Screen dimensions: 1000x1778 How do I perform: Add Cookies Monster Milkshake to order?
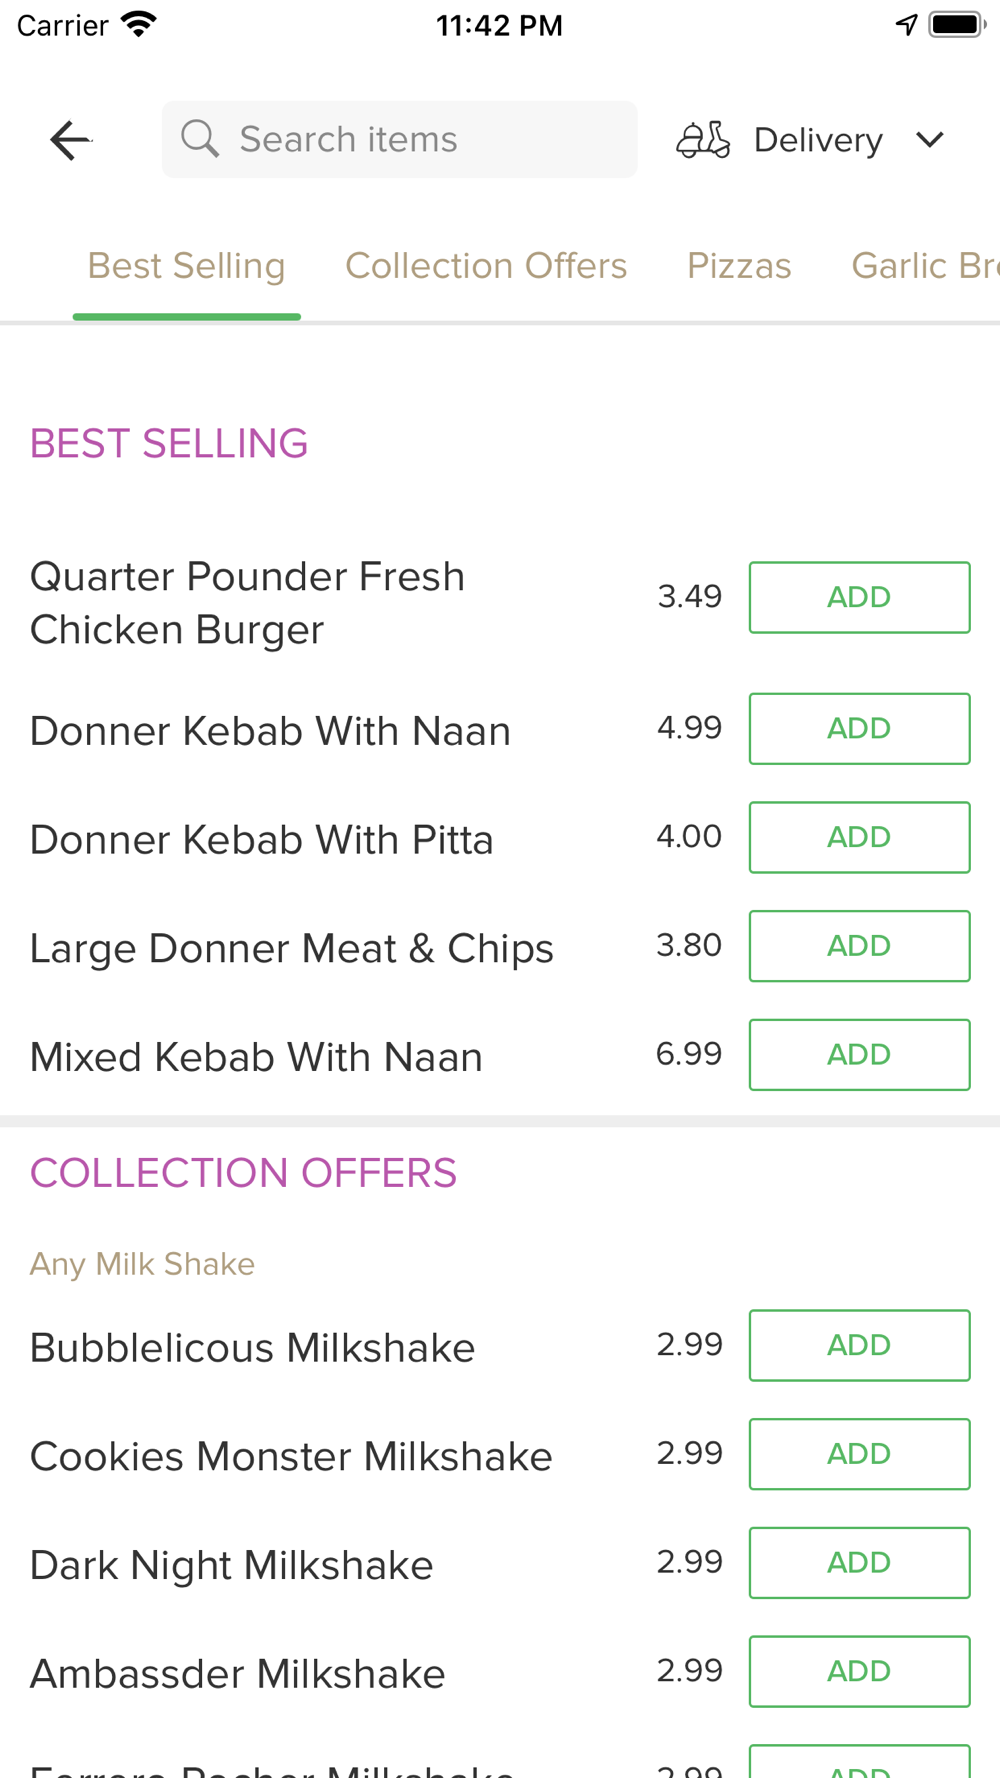point(859,1454)
